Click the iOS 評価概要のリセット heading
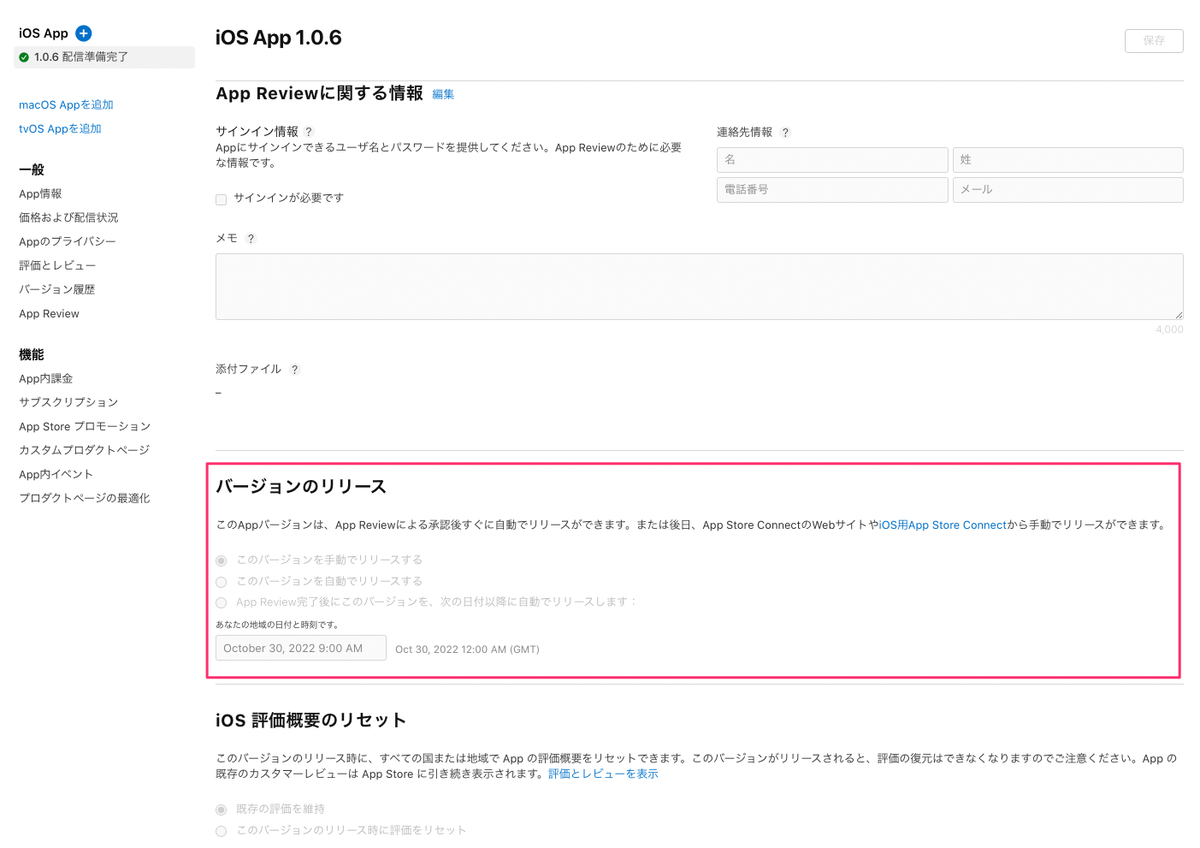 click(x=311, y=720)
